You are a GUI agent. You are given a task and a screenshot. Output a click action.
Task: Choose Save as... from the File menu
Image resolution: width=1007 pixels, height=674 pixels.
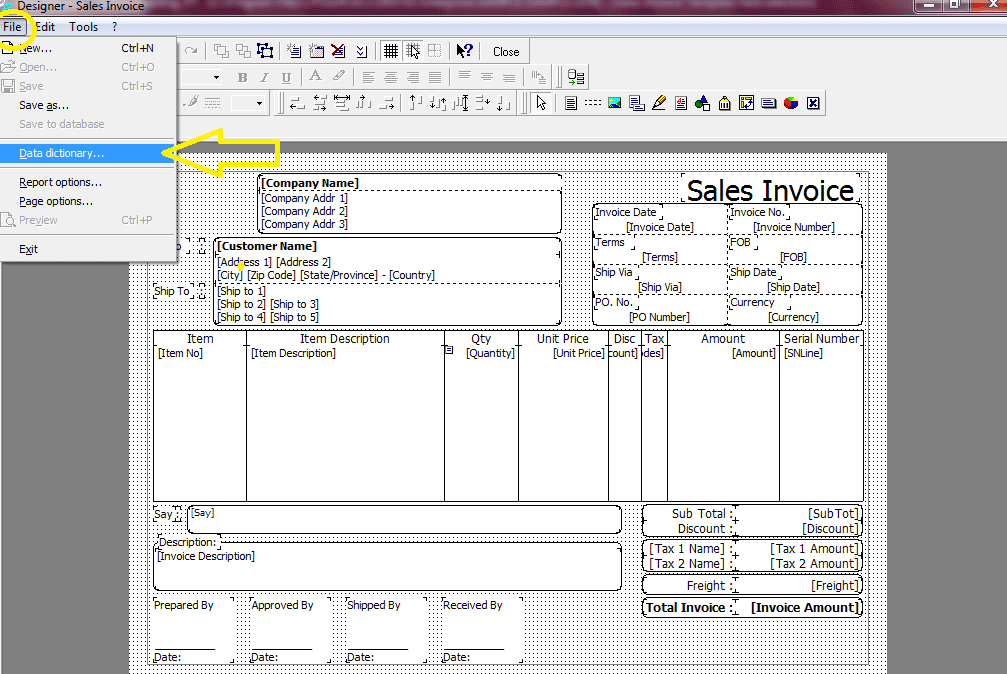tap(88, 105)
